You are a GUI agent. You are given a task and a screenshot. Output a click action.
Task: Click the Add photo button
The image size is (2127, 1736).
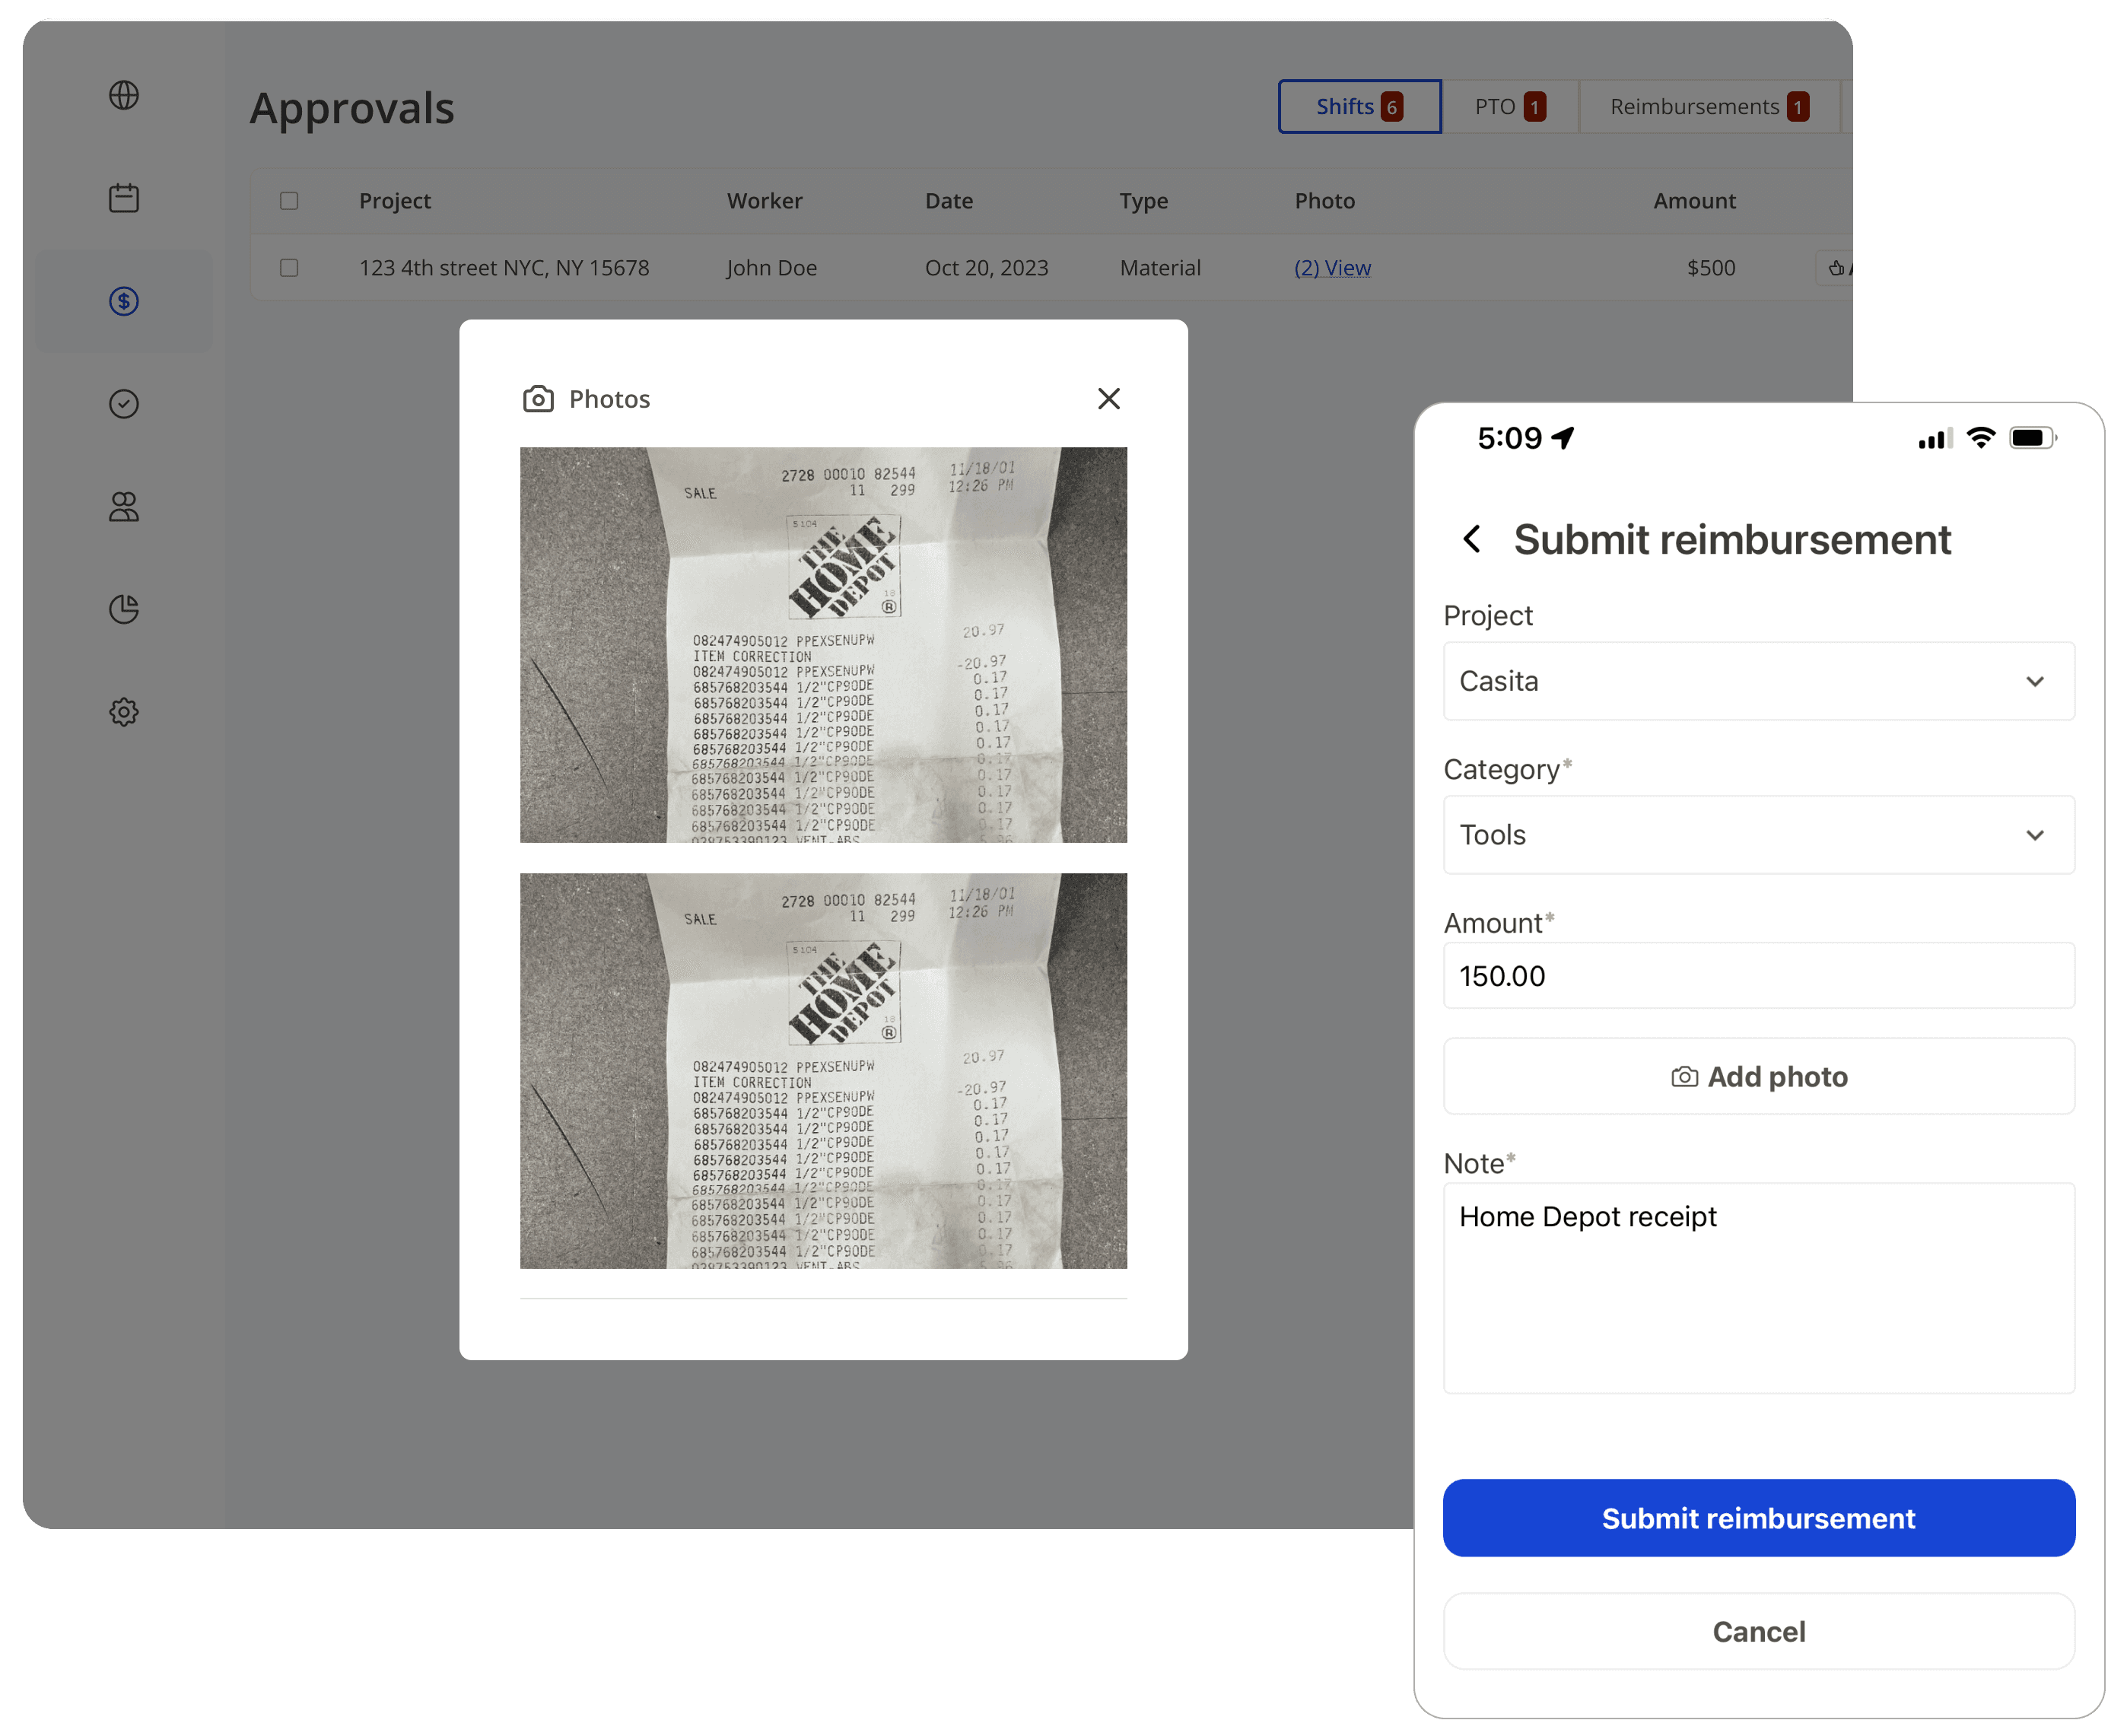pyautogui.click(x=1758, y=1077)
